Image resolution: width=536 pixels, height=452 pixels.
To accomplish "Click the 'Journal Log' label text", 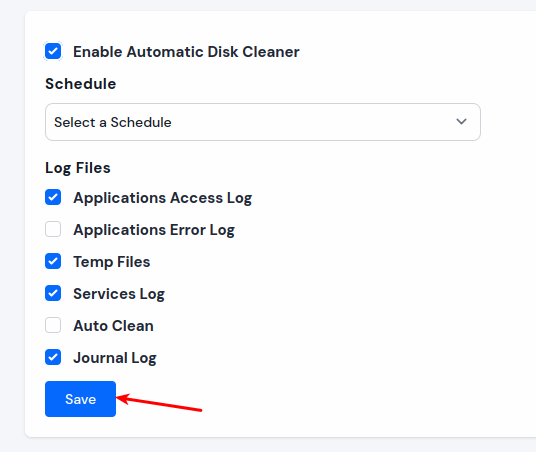I will click(x=115, y=358).
